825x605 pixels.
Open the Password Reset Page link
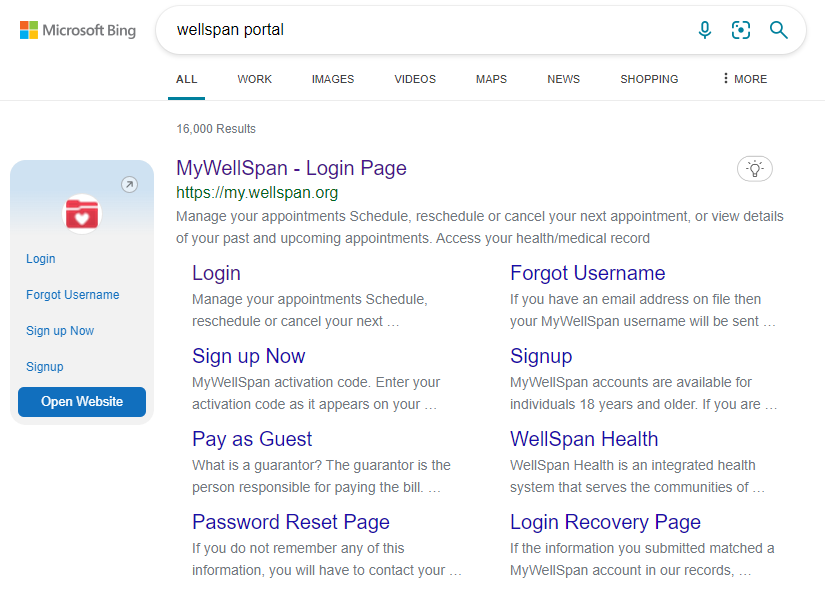pos(290,522)
